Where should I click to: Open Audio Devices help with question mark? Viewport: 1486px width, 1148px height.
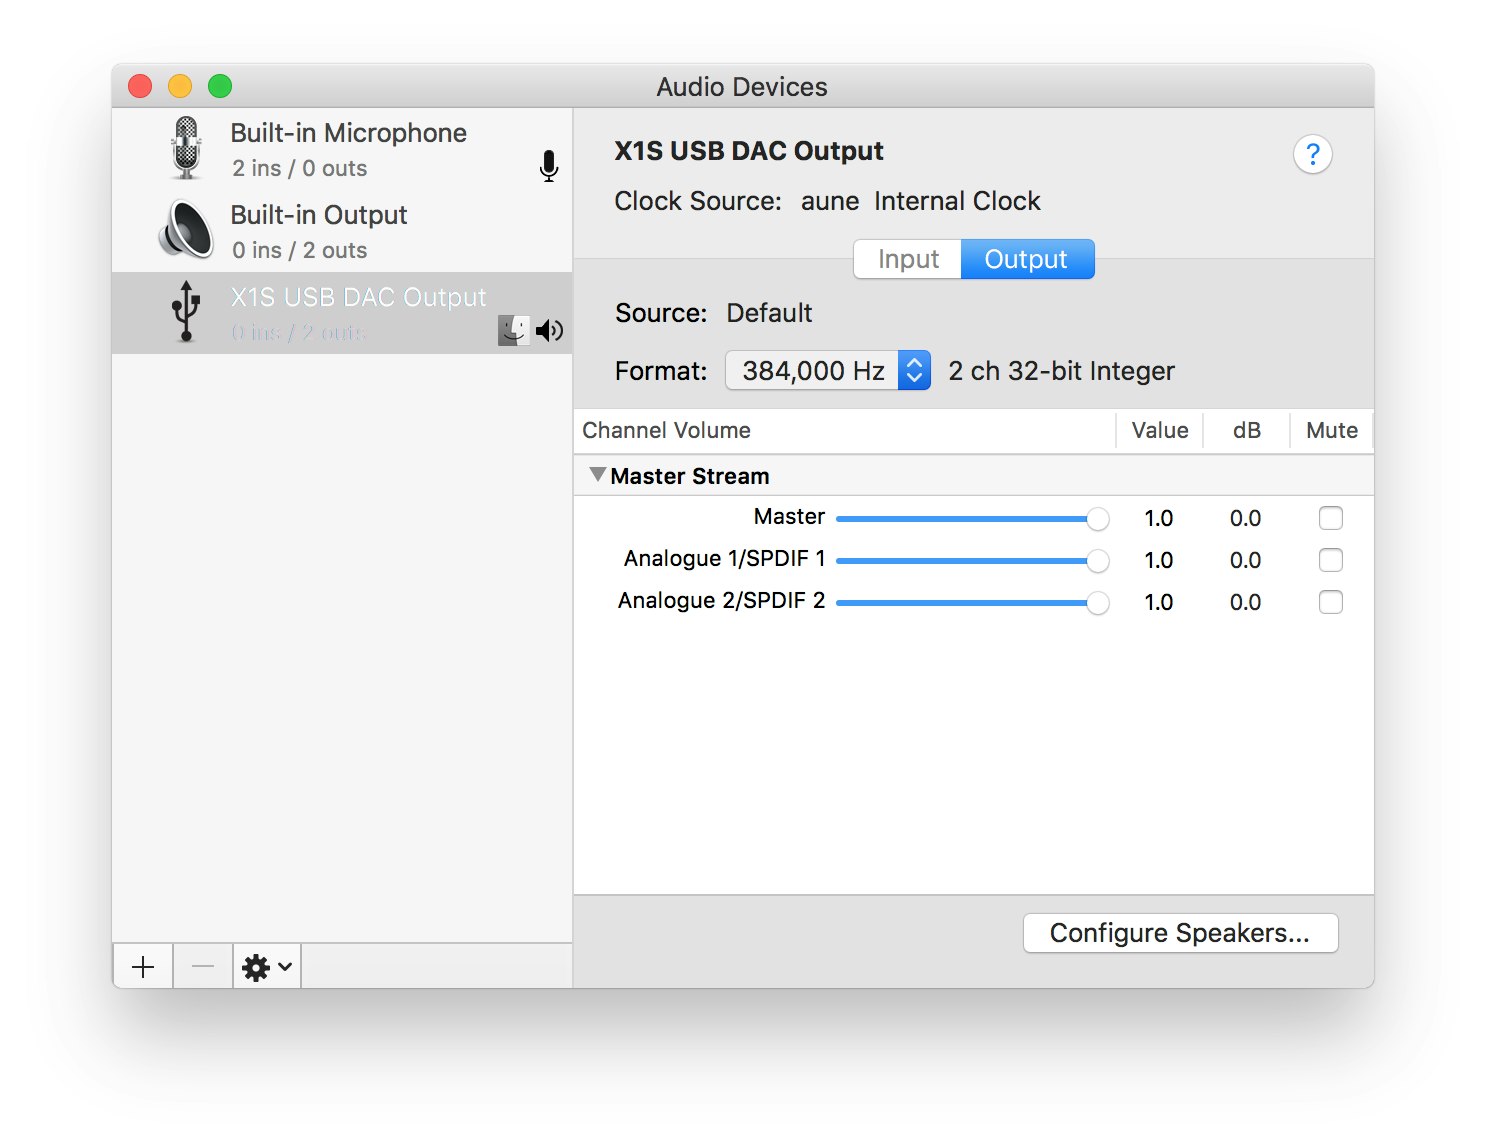pos(1312,154)
